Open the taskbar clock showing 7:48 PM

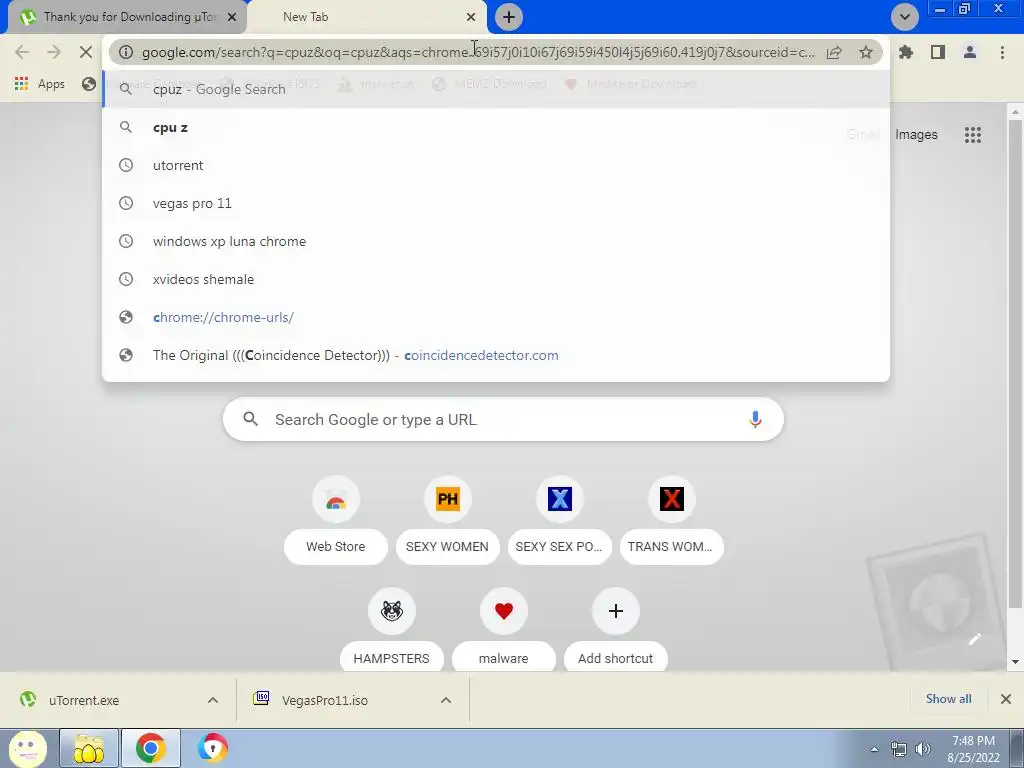[973, 749]
